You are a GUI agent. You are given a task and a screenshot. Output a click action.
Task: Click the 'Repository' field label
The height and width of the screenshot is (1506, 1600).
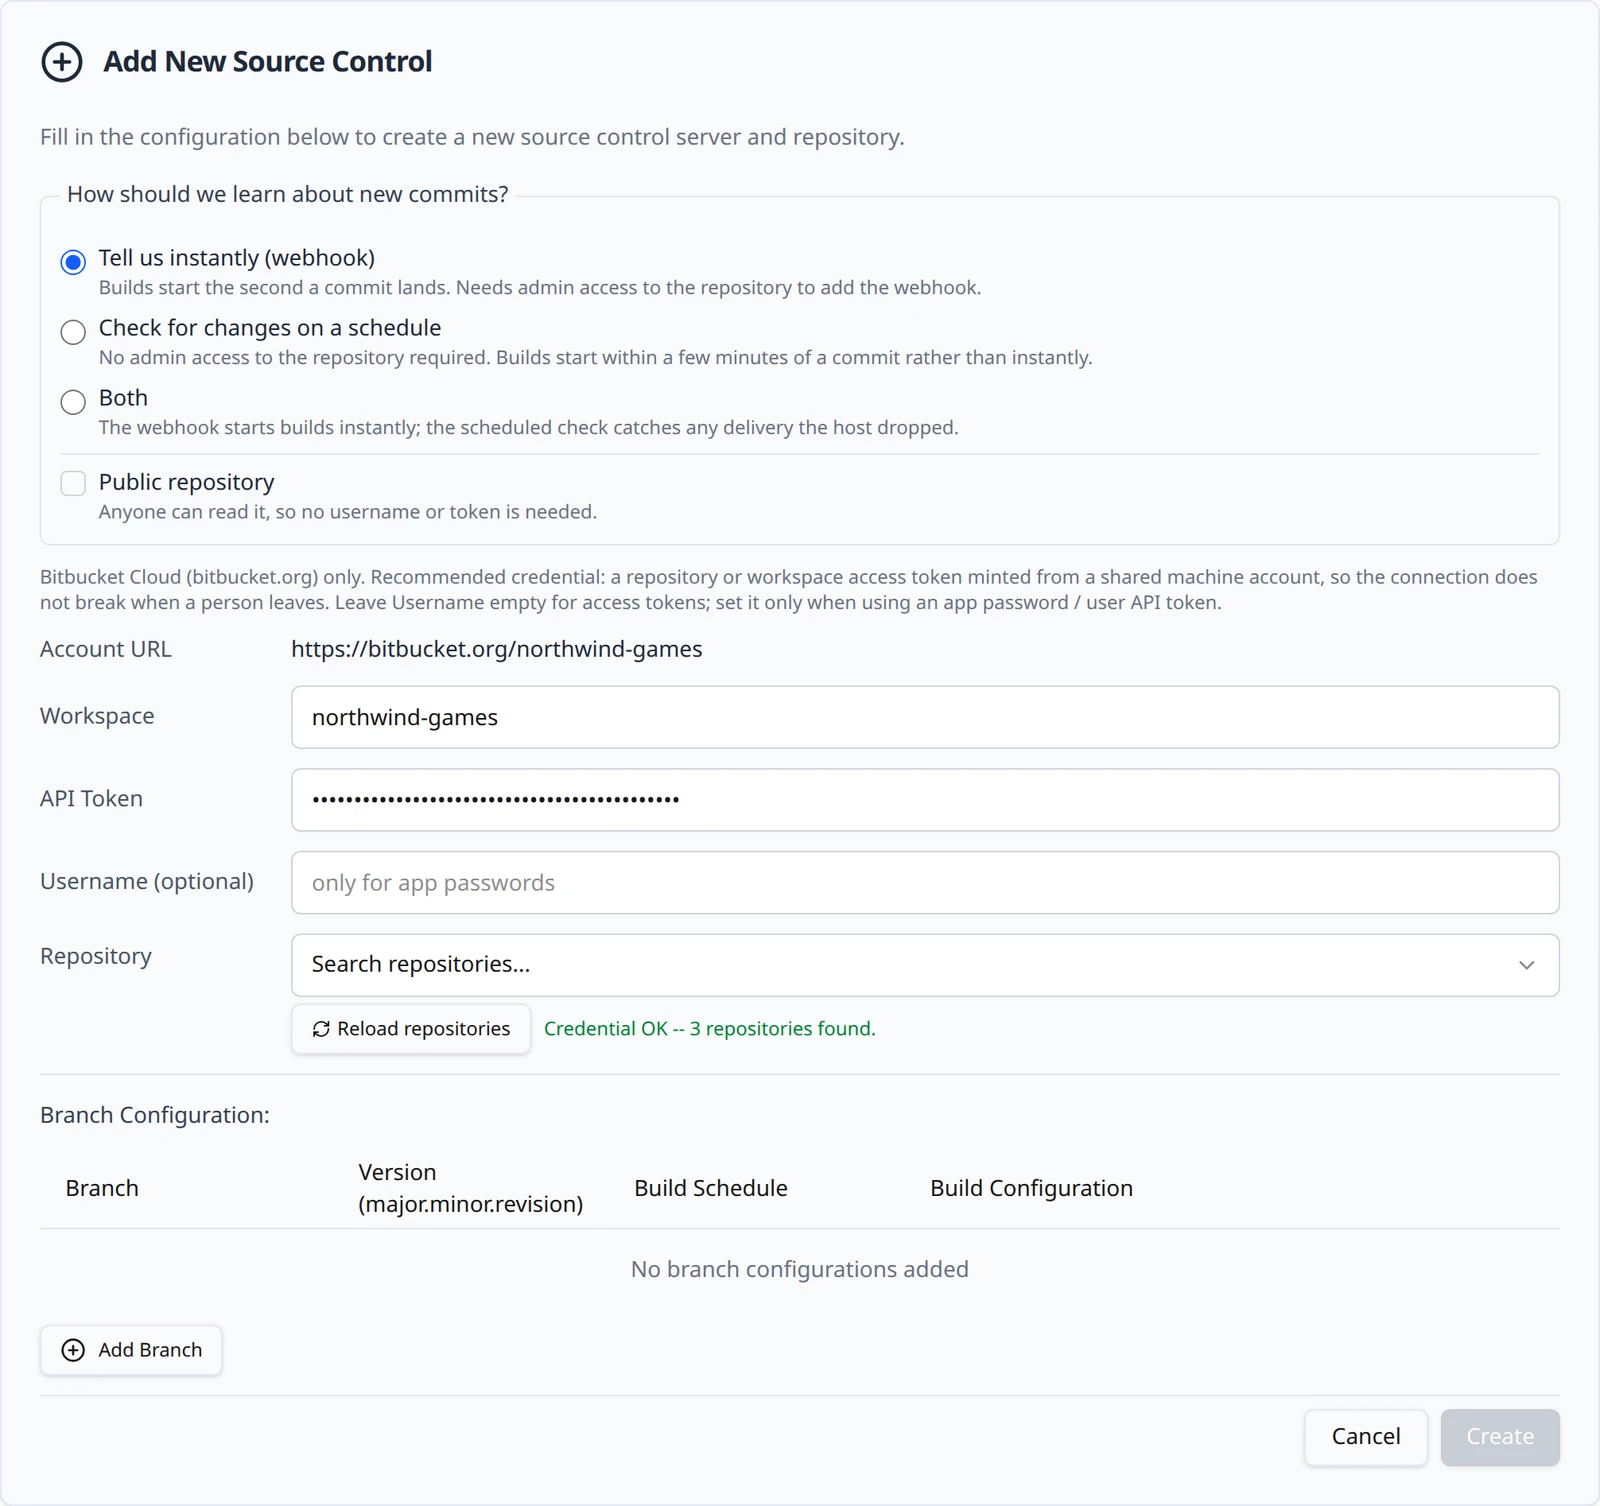pos(96,956)
